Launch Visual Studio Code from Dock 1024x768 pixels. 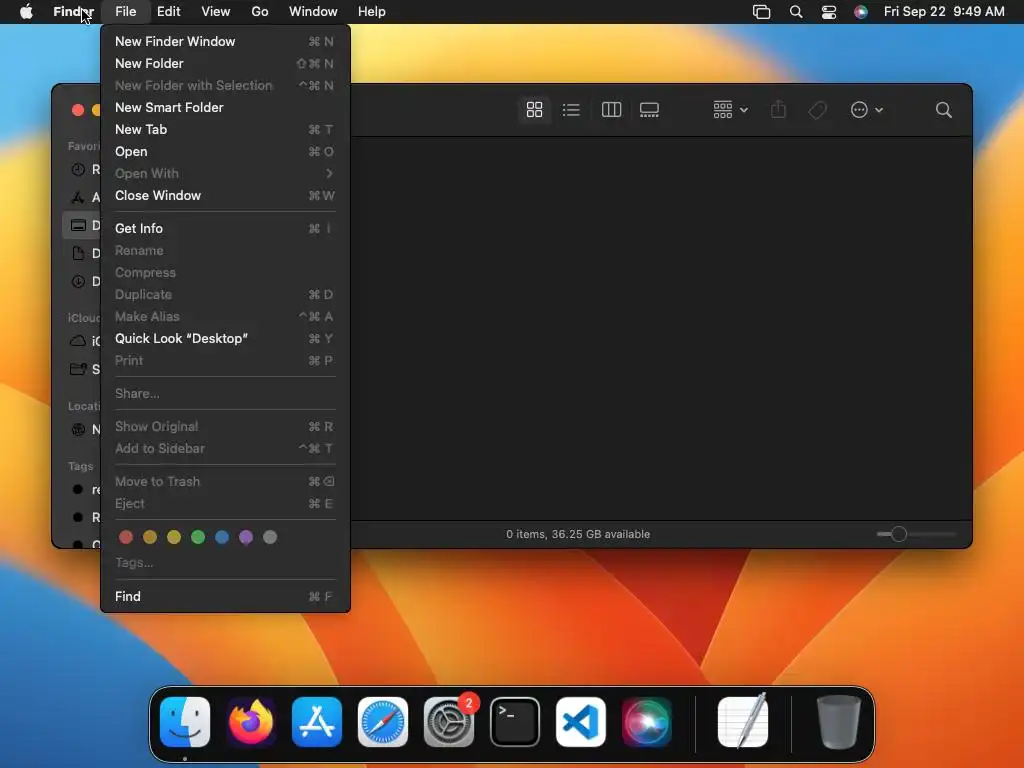pyautogui.click(x=581, y=722)
